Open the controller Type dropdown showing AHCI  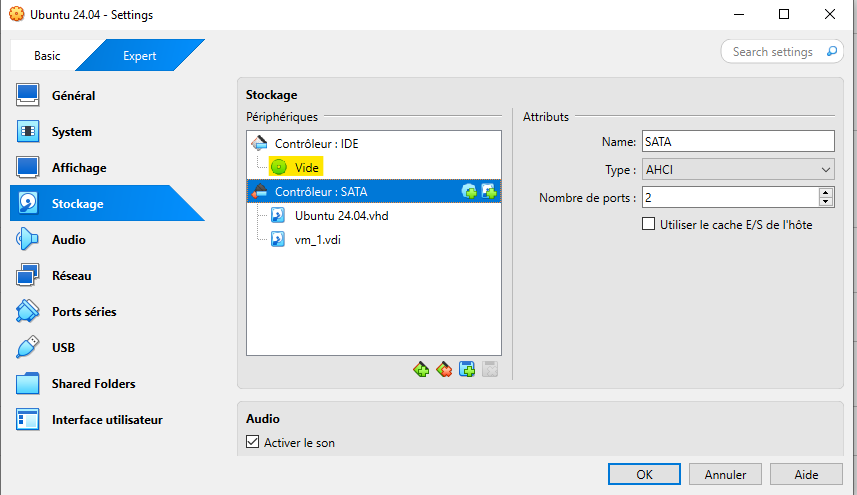(737, 170)
